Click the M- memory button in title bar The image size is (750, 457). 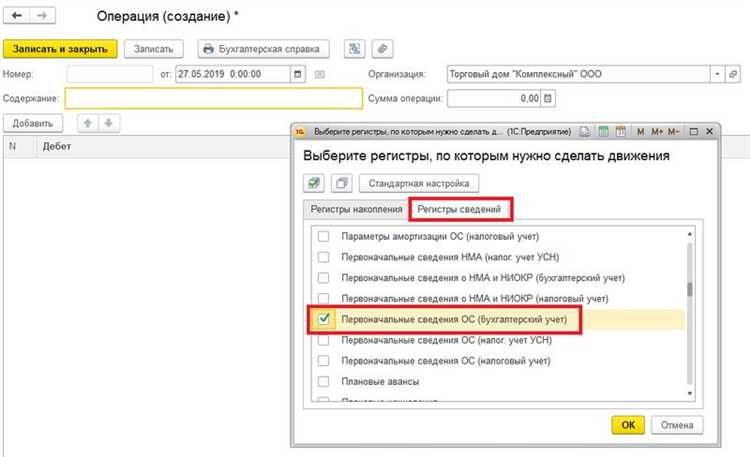pyautogui.click(x=673, y=132)
